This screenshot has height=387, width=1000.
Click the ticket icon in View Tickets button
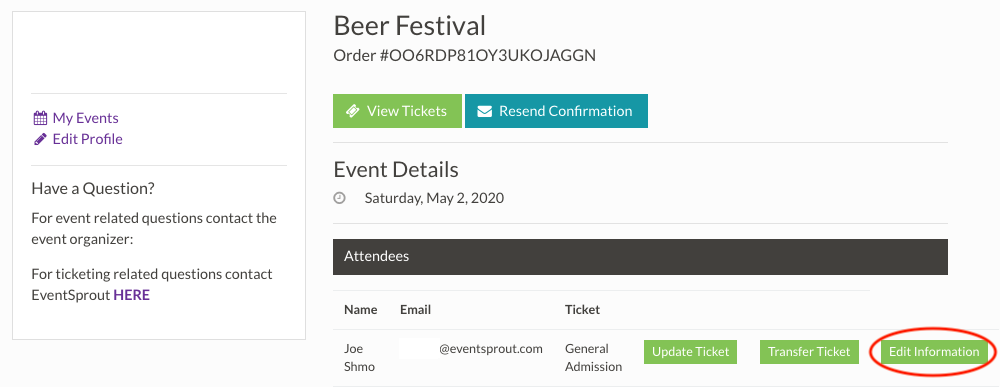352,111
